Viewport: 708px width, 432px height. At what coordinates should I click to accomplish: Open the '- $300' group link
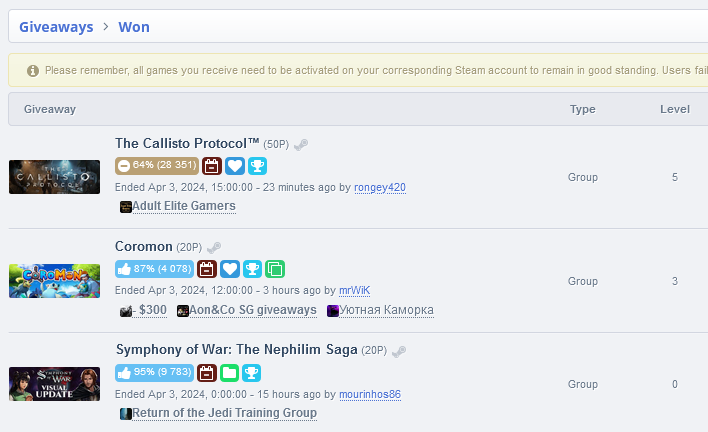click(x=149, y=310)
